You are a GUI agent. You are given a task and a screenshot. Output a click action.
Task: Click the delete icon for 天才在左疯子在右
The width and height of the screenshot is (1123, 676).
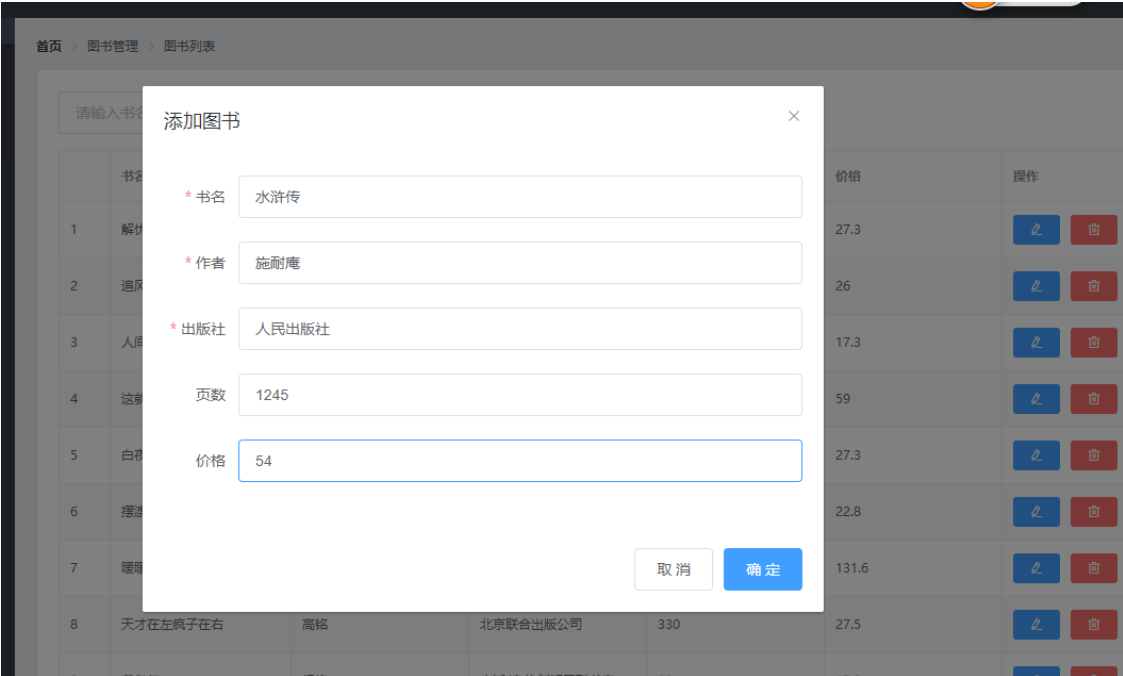[1096, 624]
